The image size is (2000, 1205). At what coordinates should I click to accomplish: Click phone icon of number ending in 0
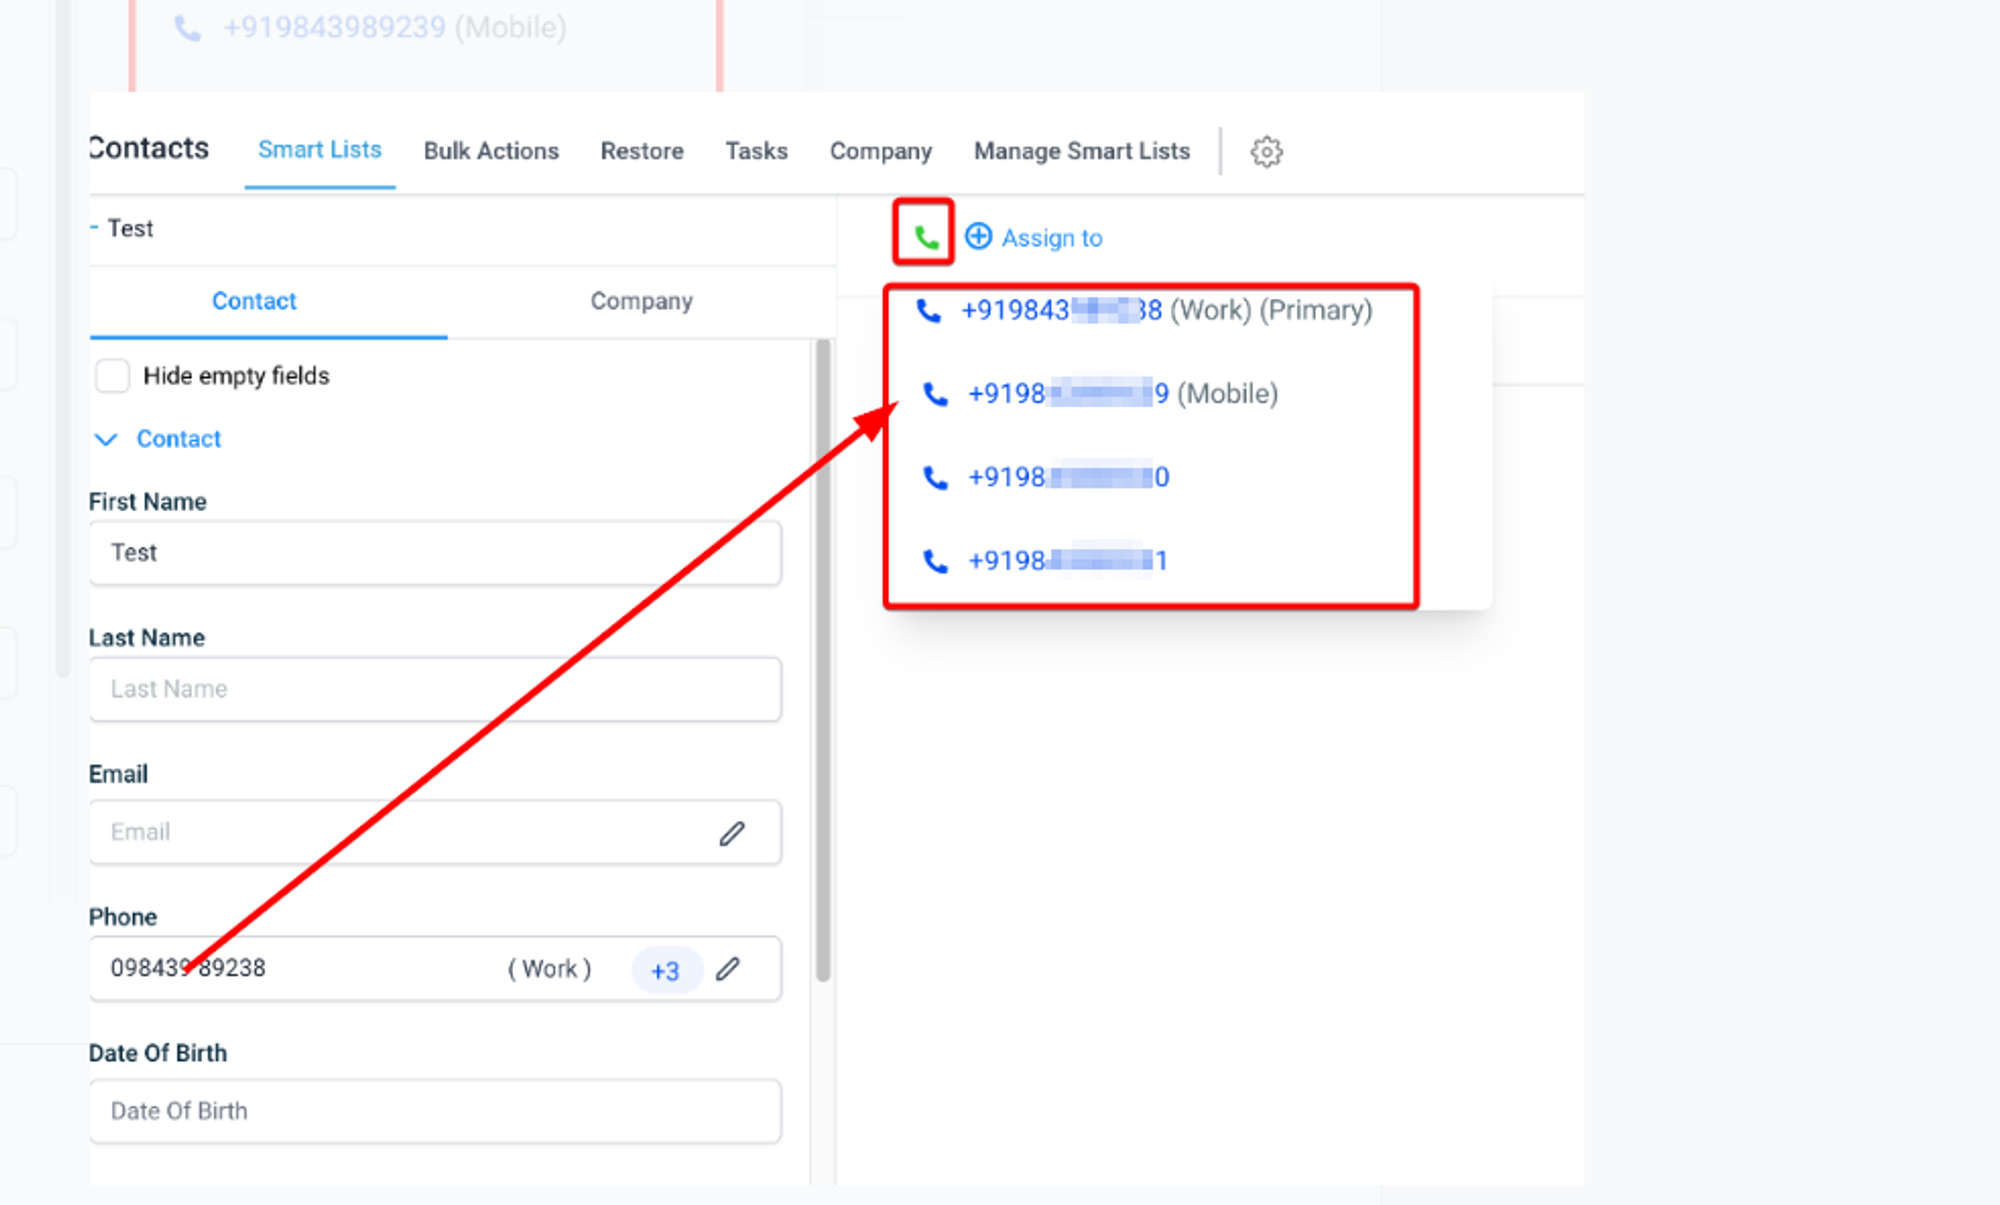pos(935,478)
